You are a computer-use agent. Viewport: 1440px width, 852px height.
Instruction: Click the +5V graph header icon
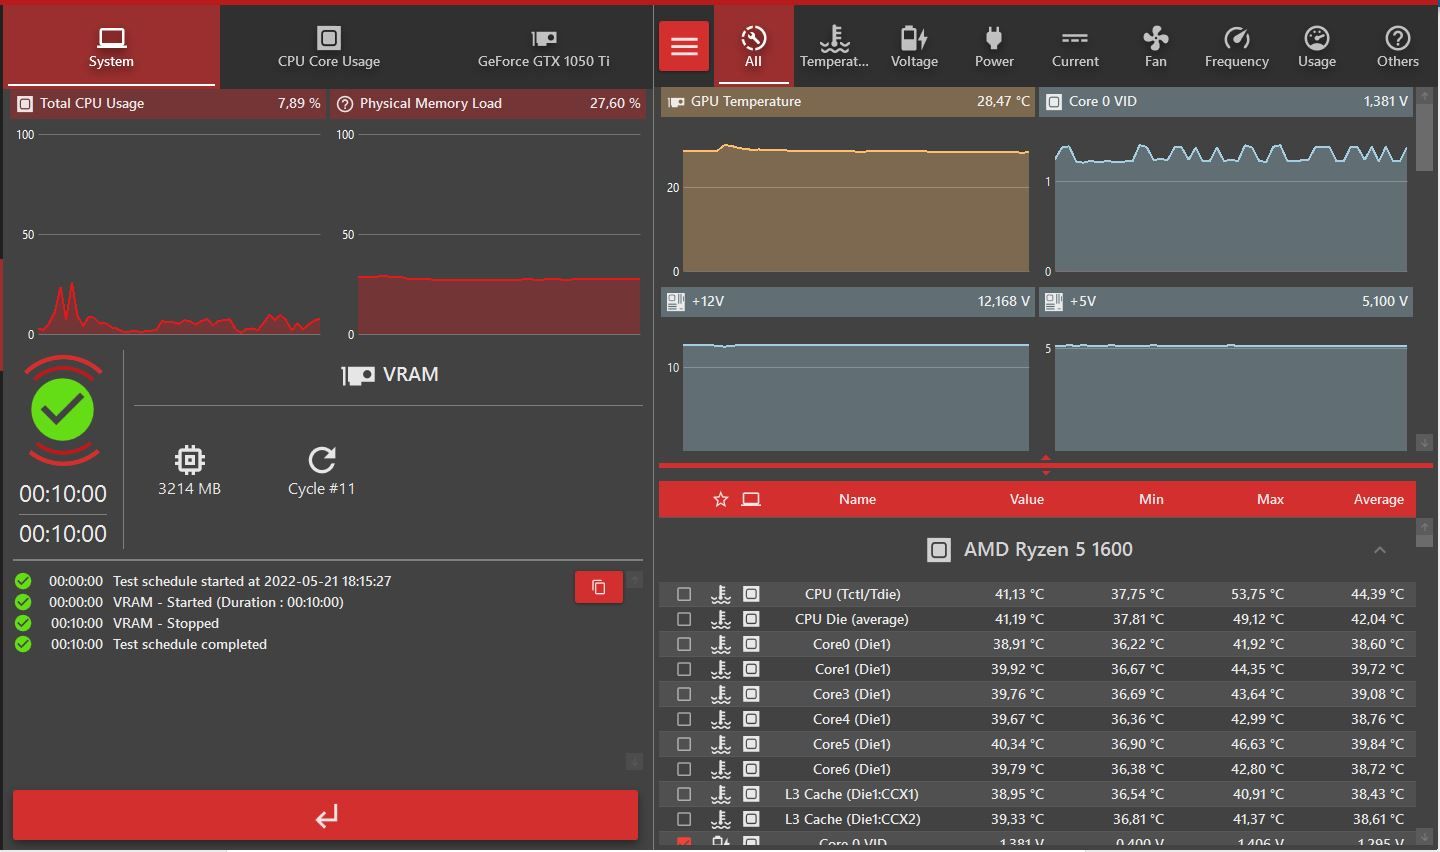point(1054,301)
